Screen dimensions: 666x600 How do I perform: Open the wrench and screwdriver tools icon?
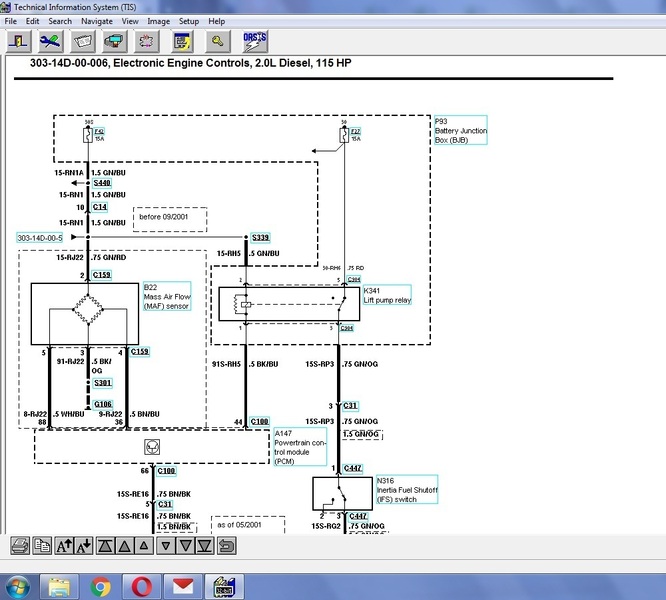(x=50, y=41)
